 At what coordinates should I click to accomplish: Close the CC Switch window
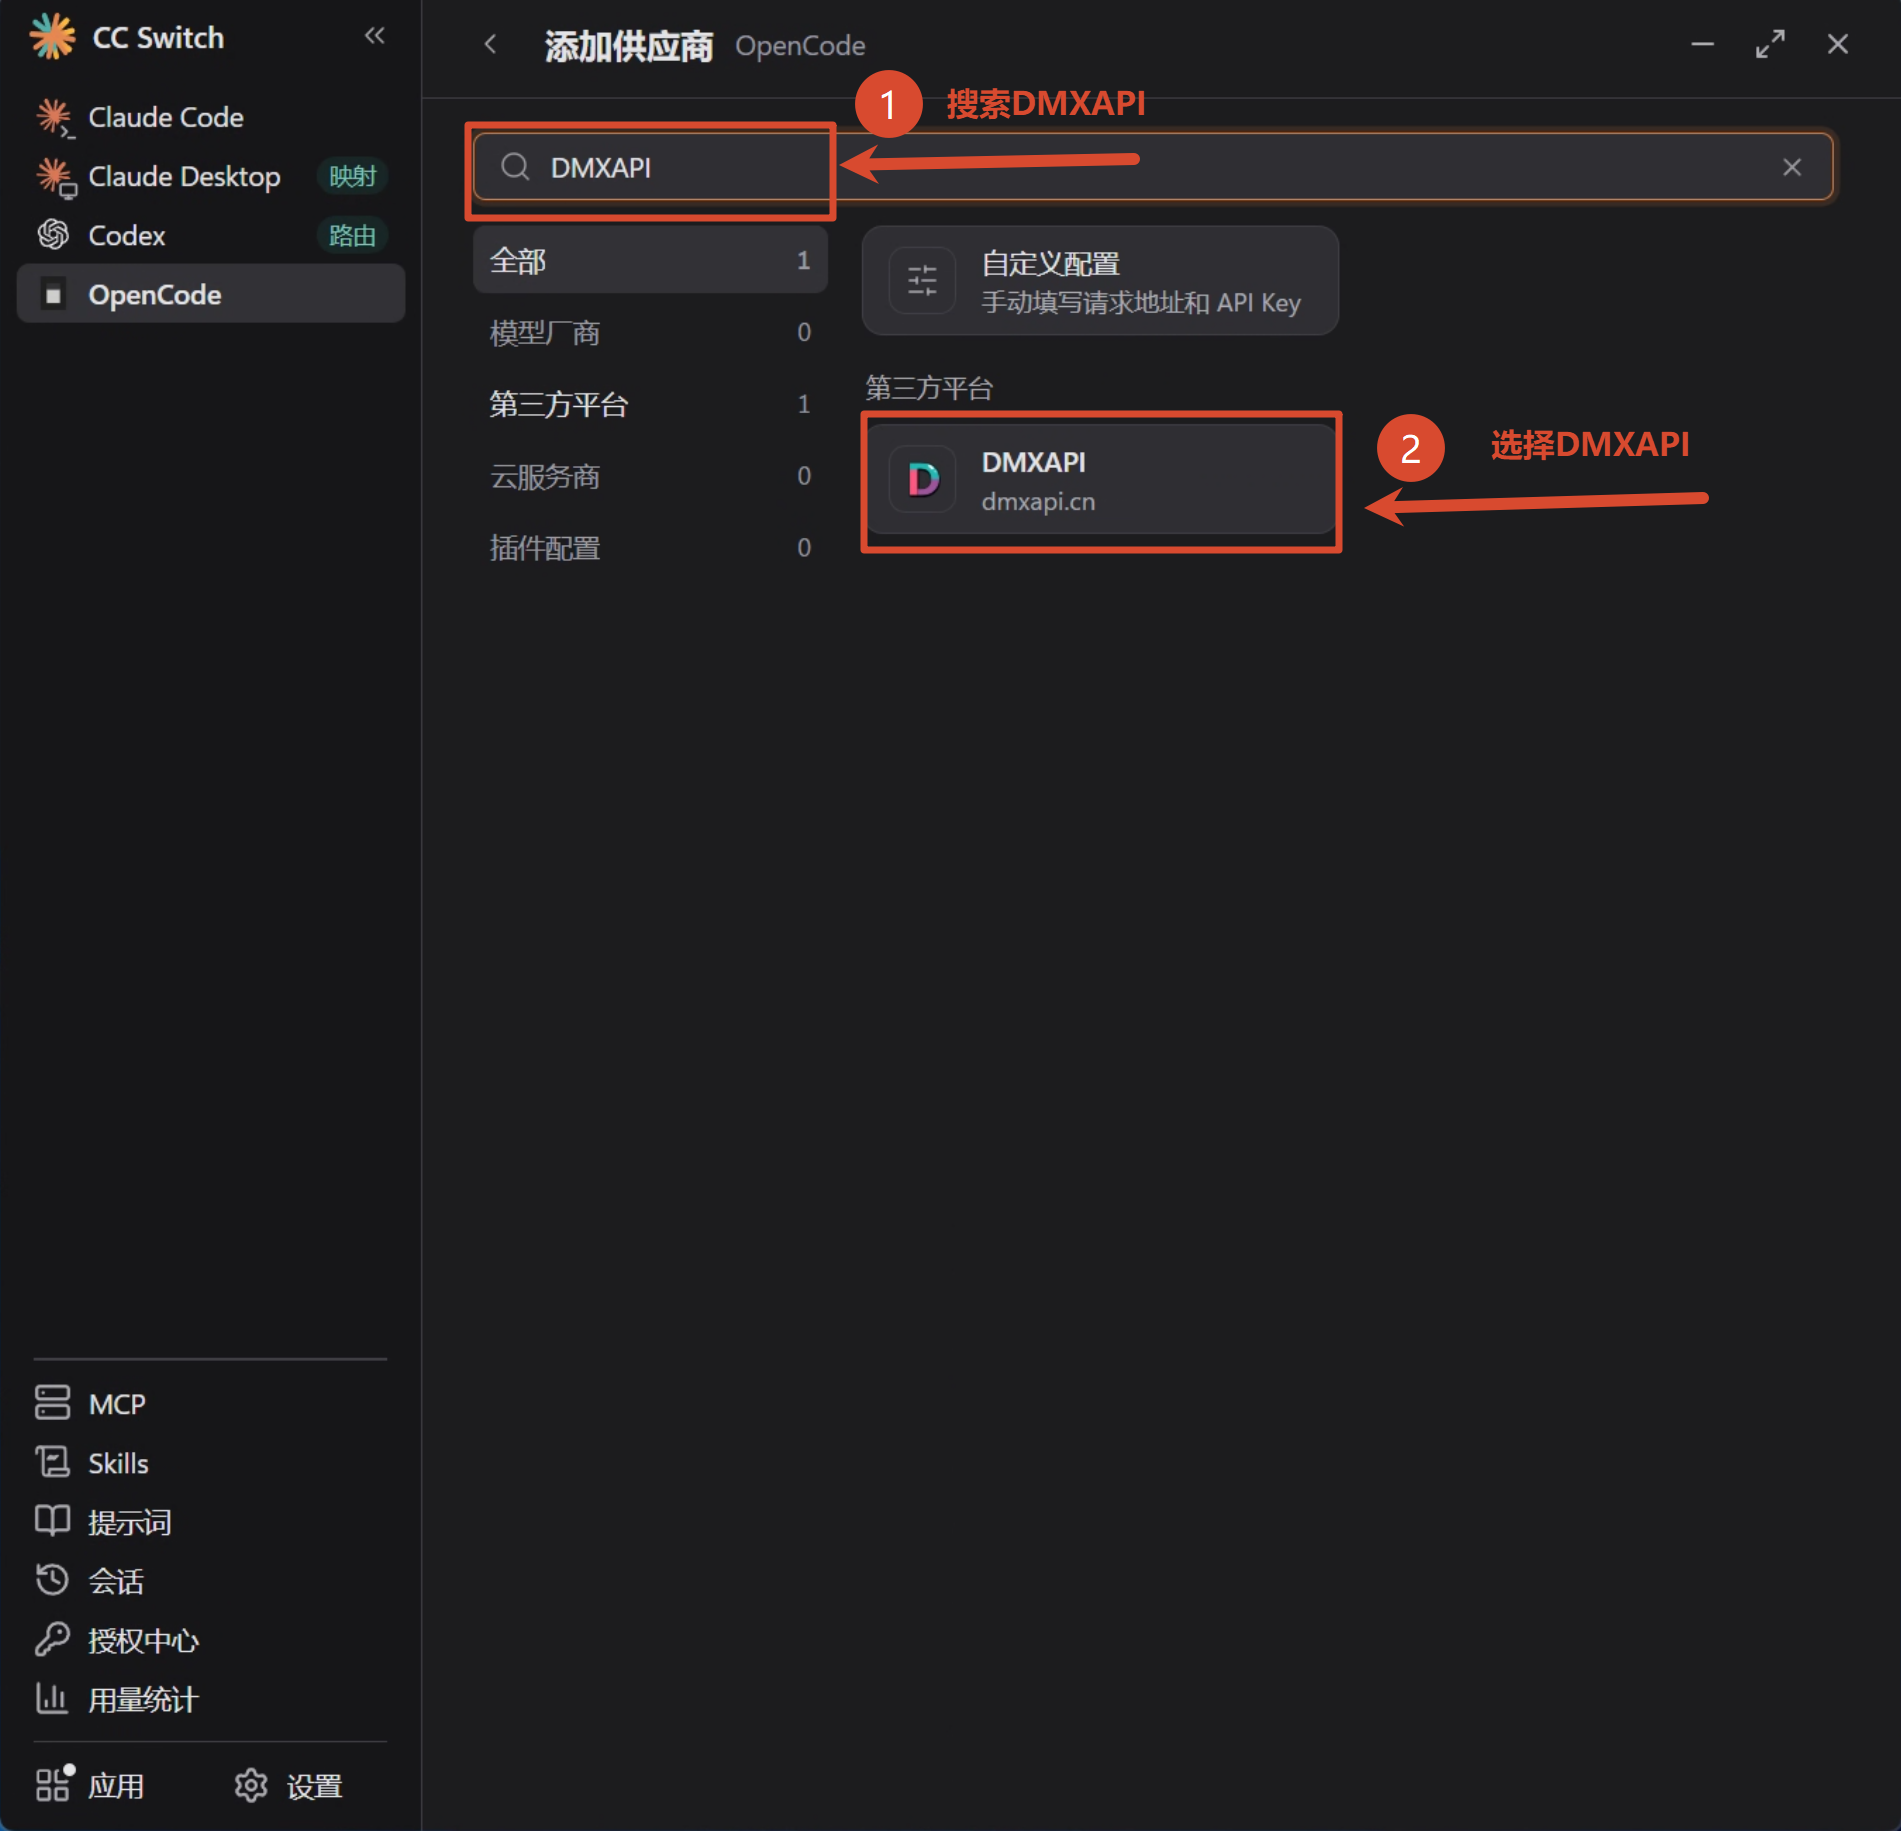coord(1837,44)
